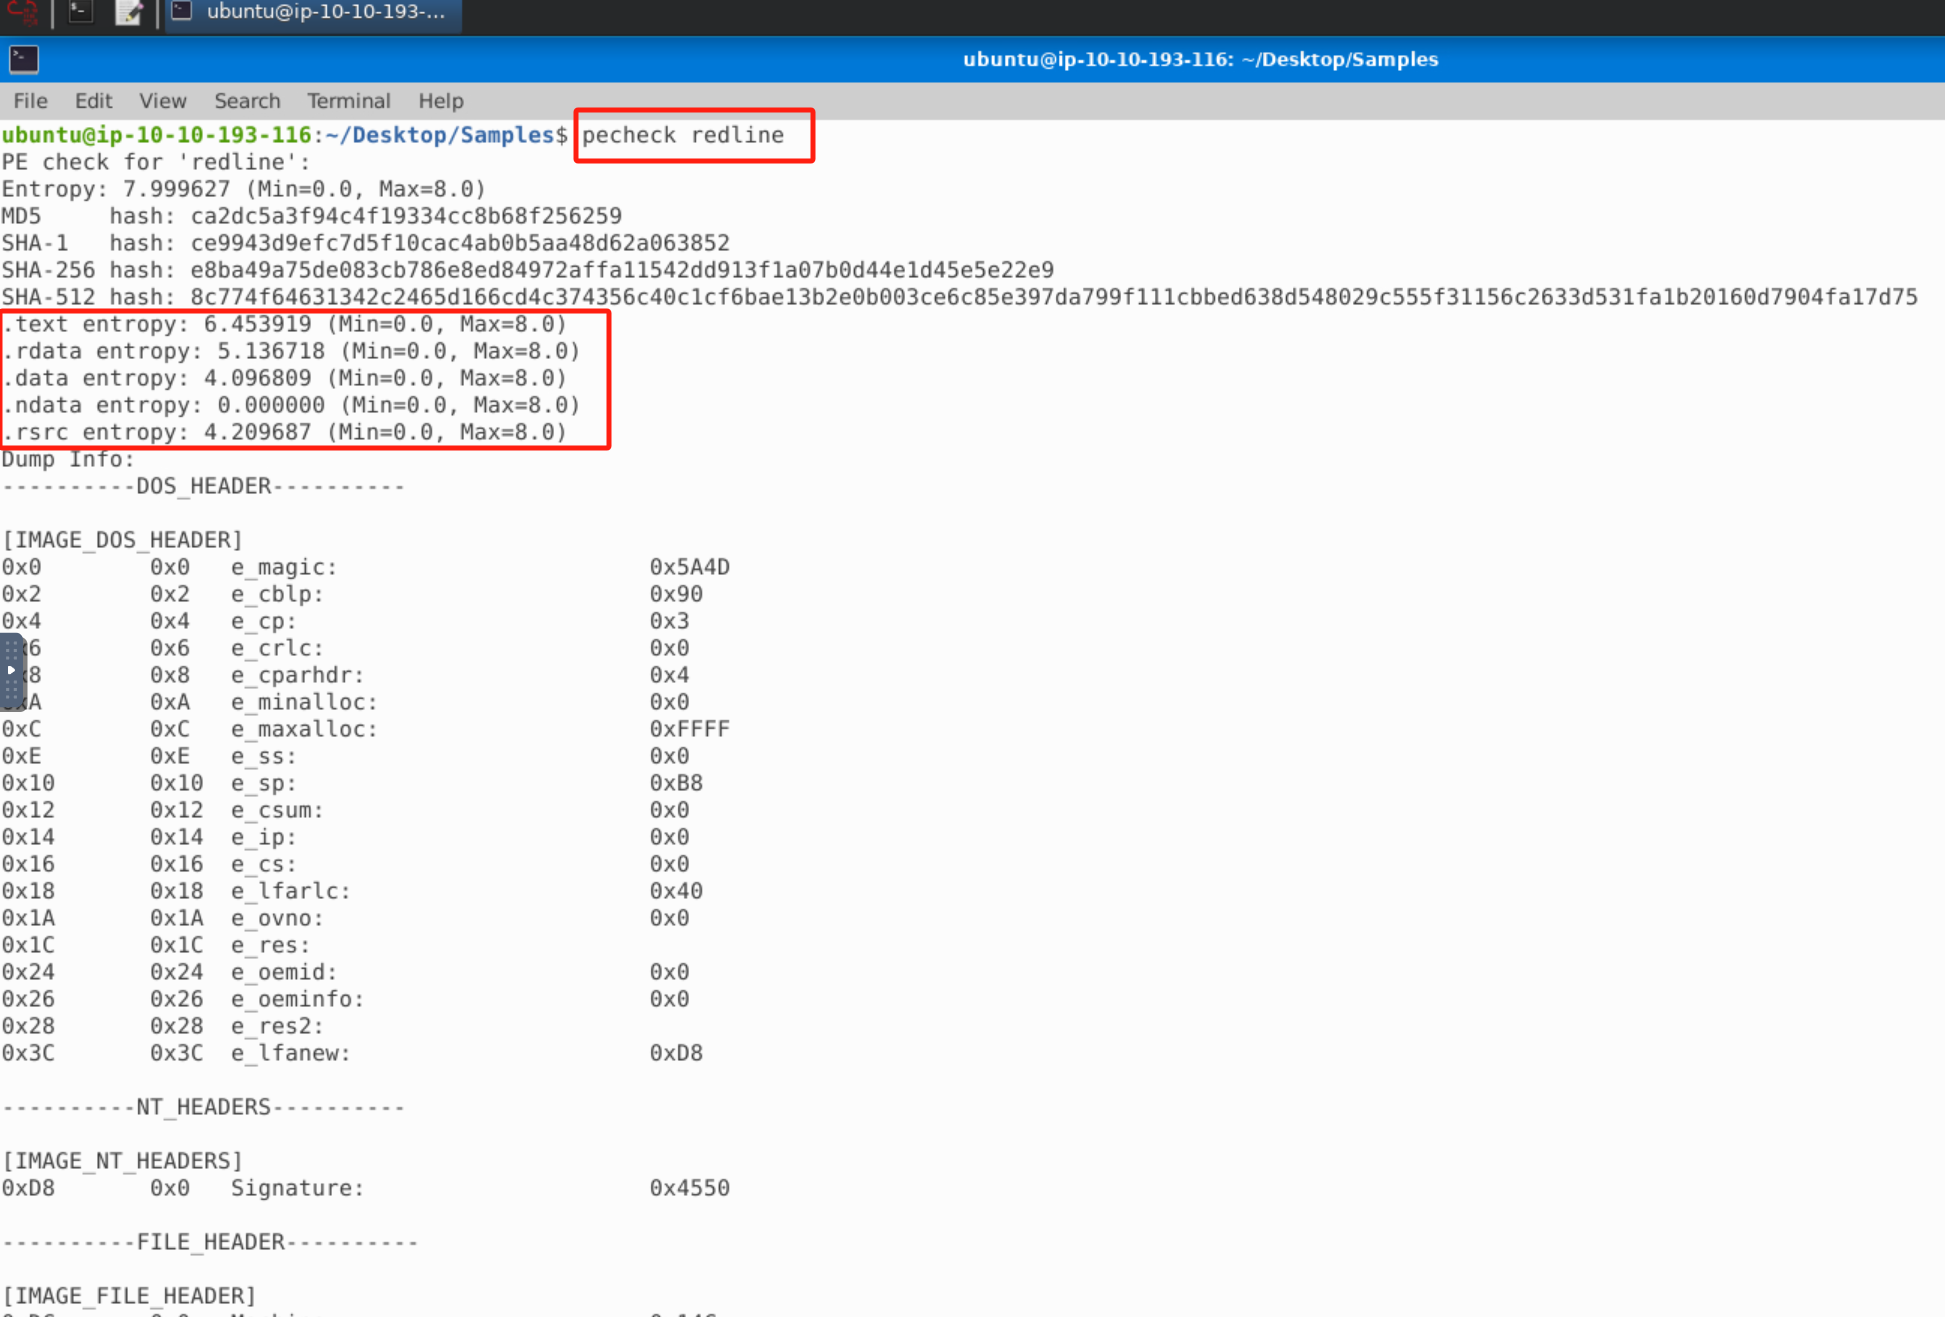
Task: Click the side panel handle arrow at left edge
Action: click(10, 670)
